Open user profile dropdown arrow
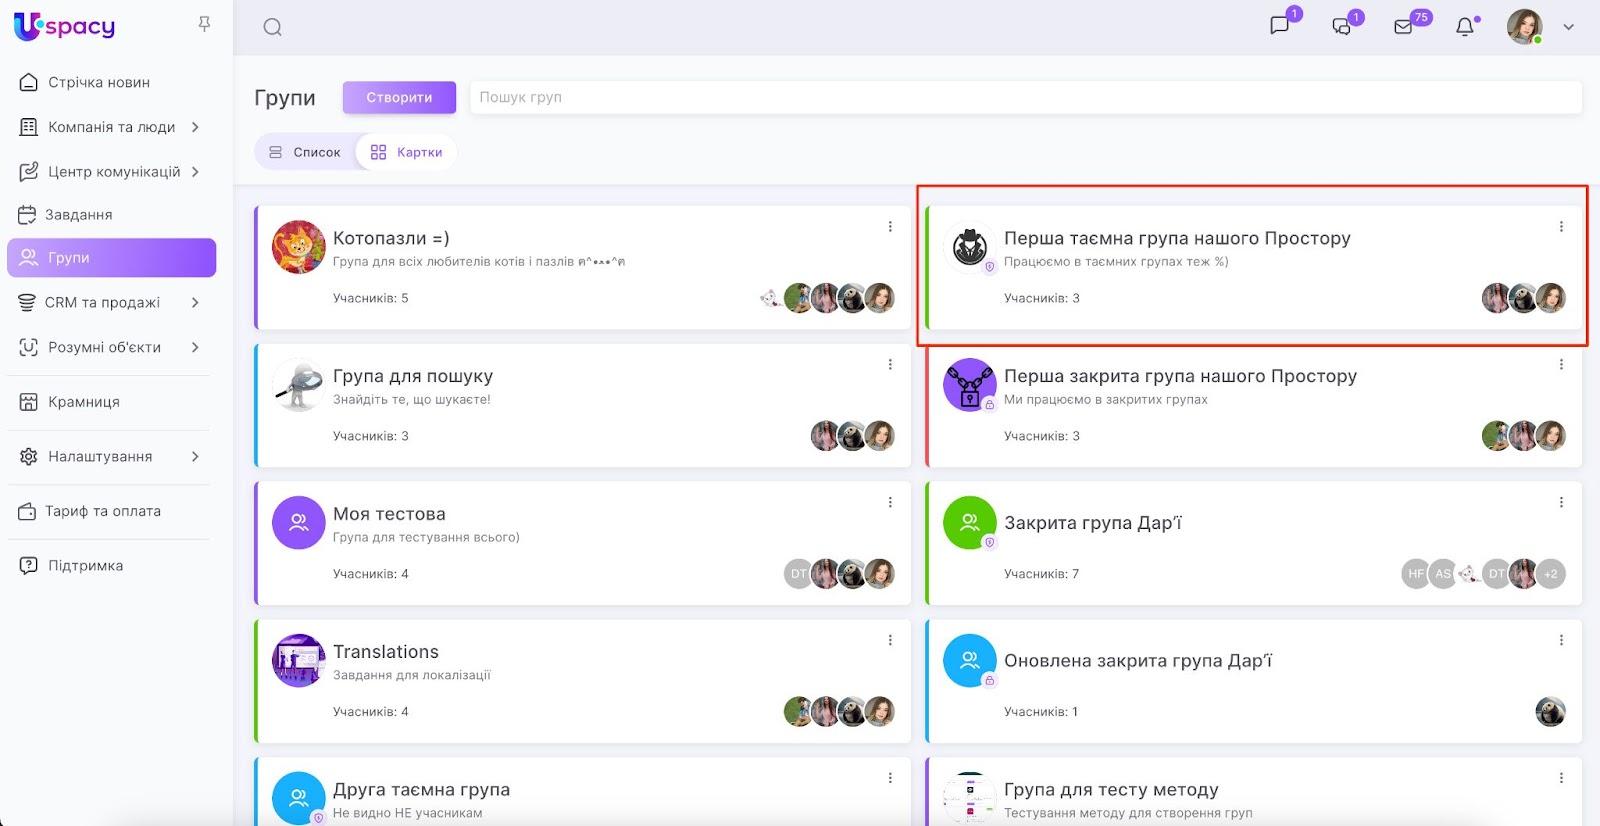This screenshot has height=826, width=1600. tap(1568, 27)
